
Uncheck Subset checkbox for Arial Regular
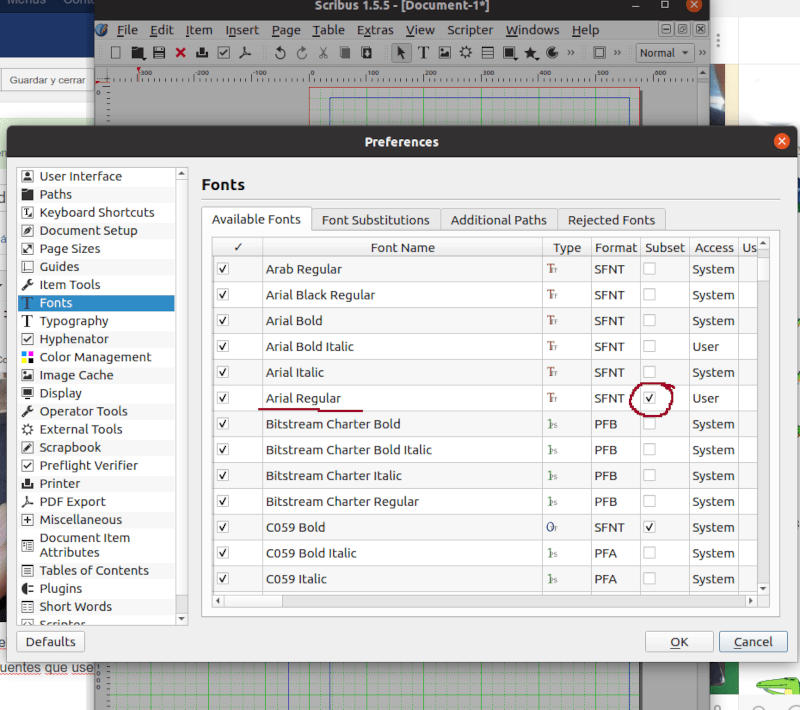coord(649,398)
